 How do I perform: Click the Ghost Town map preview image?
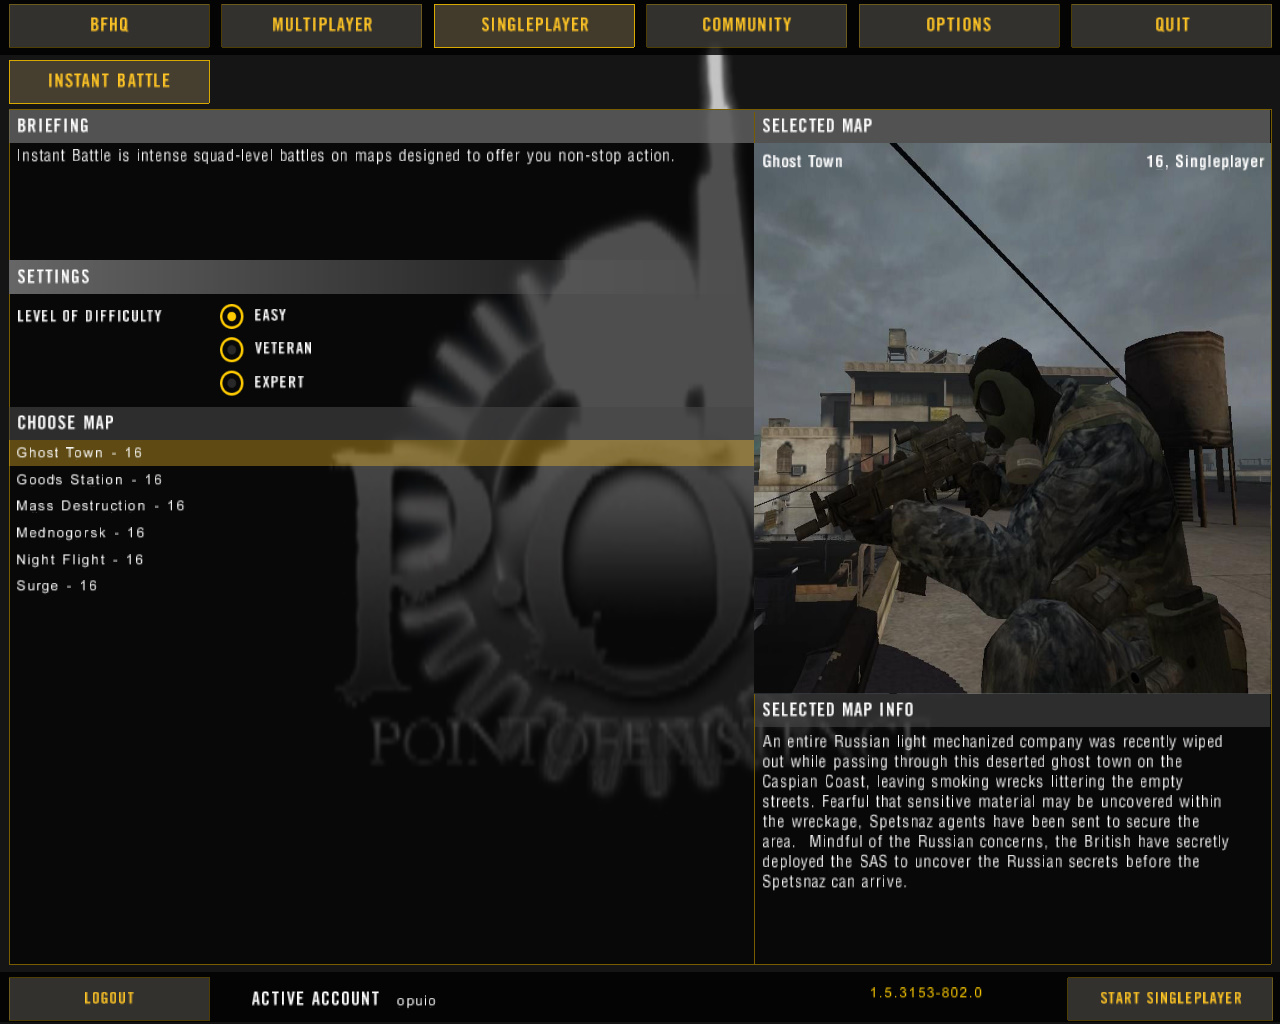coord(1012,418)
